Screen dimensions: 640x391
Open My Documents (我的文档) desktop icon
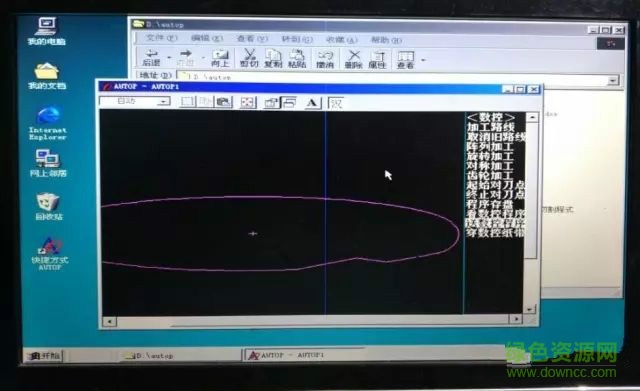pos(47,76)
